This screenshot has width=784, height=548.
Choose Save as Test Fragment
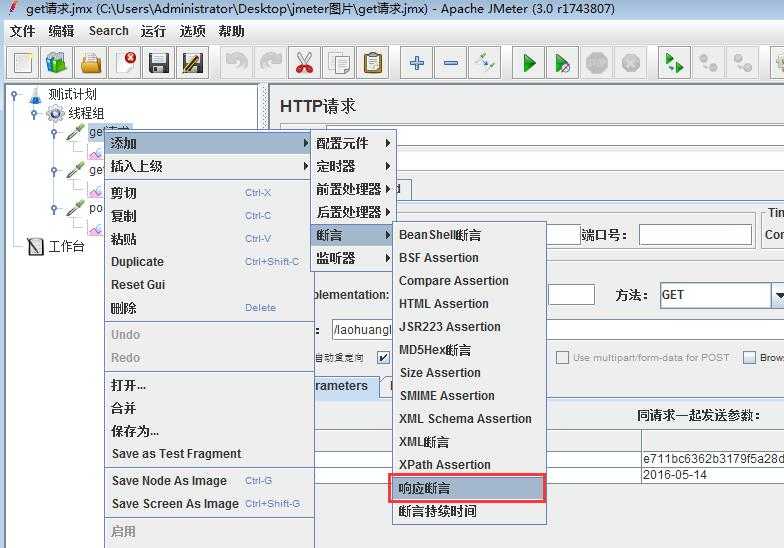click(208, 454)
